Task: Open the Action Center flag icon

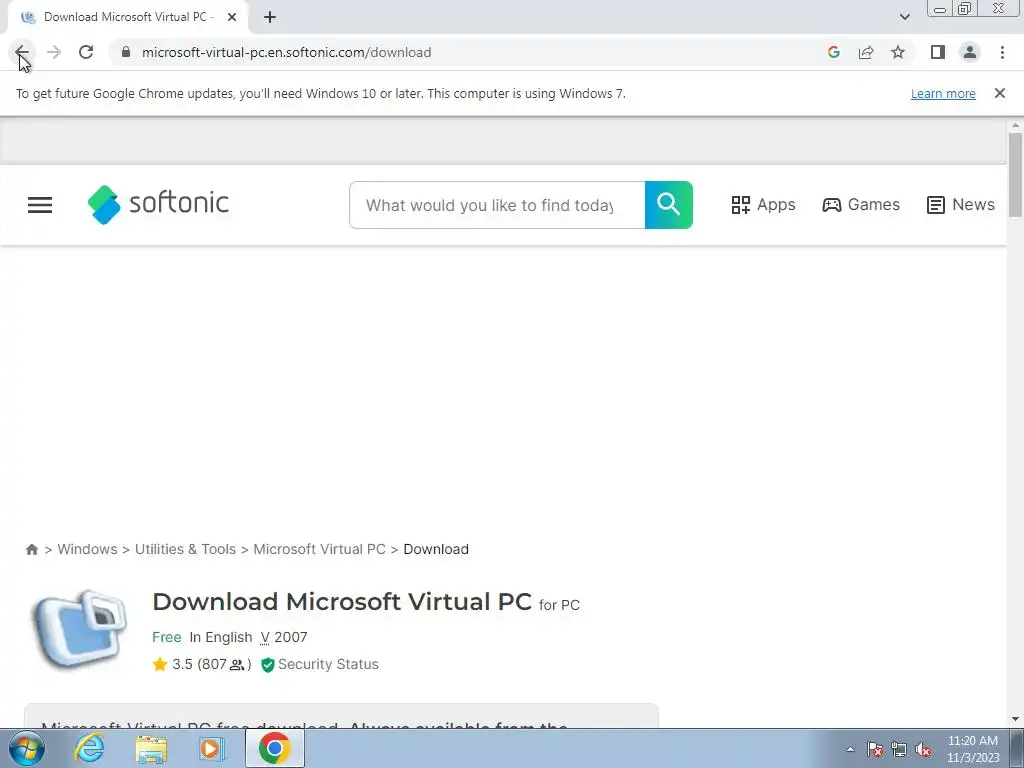Action: [x=874, y=749]
